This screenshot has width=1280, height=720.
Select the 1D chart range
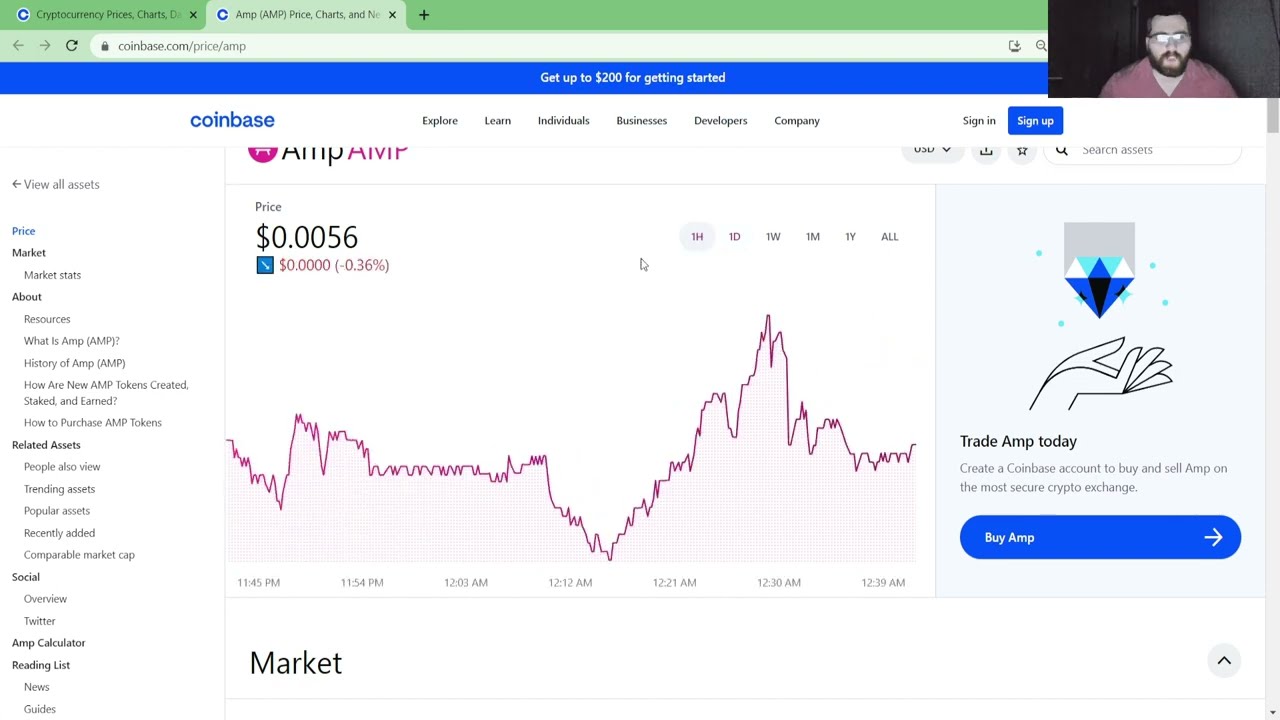point(734,237)
